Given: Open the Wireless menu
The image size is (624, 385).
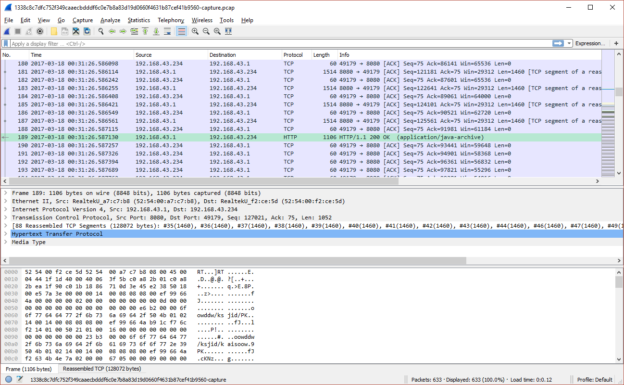Looking at the screenshot, I should pyautogui.click(x=202, y=20).
